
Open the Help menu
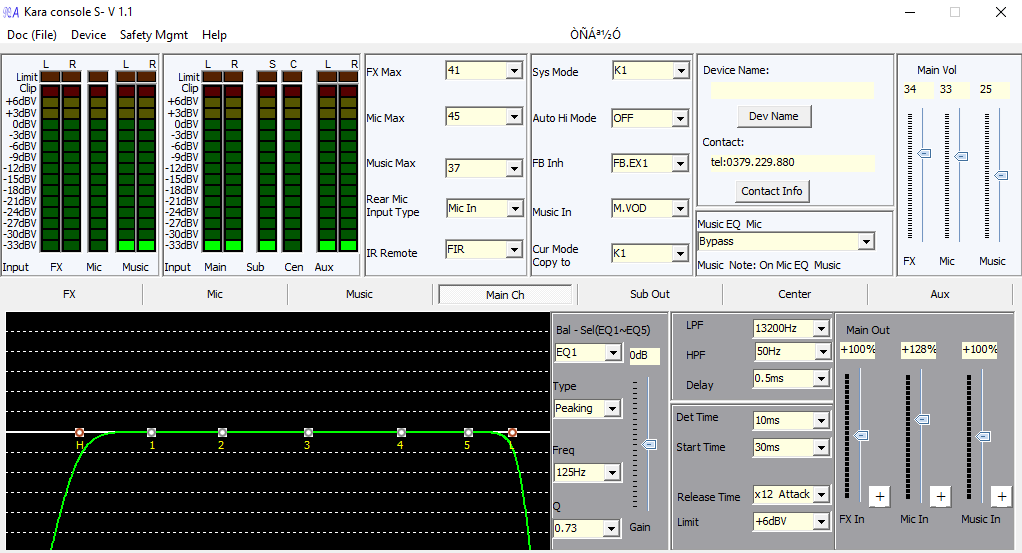pos(214,35)
